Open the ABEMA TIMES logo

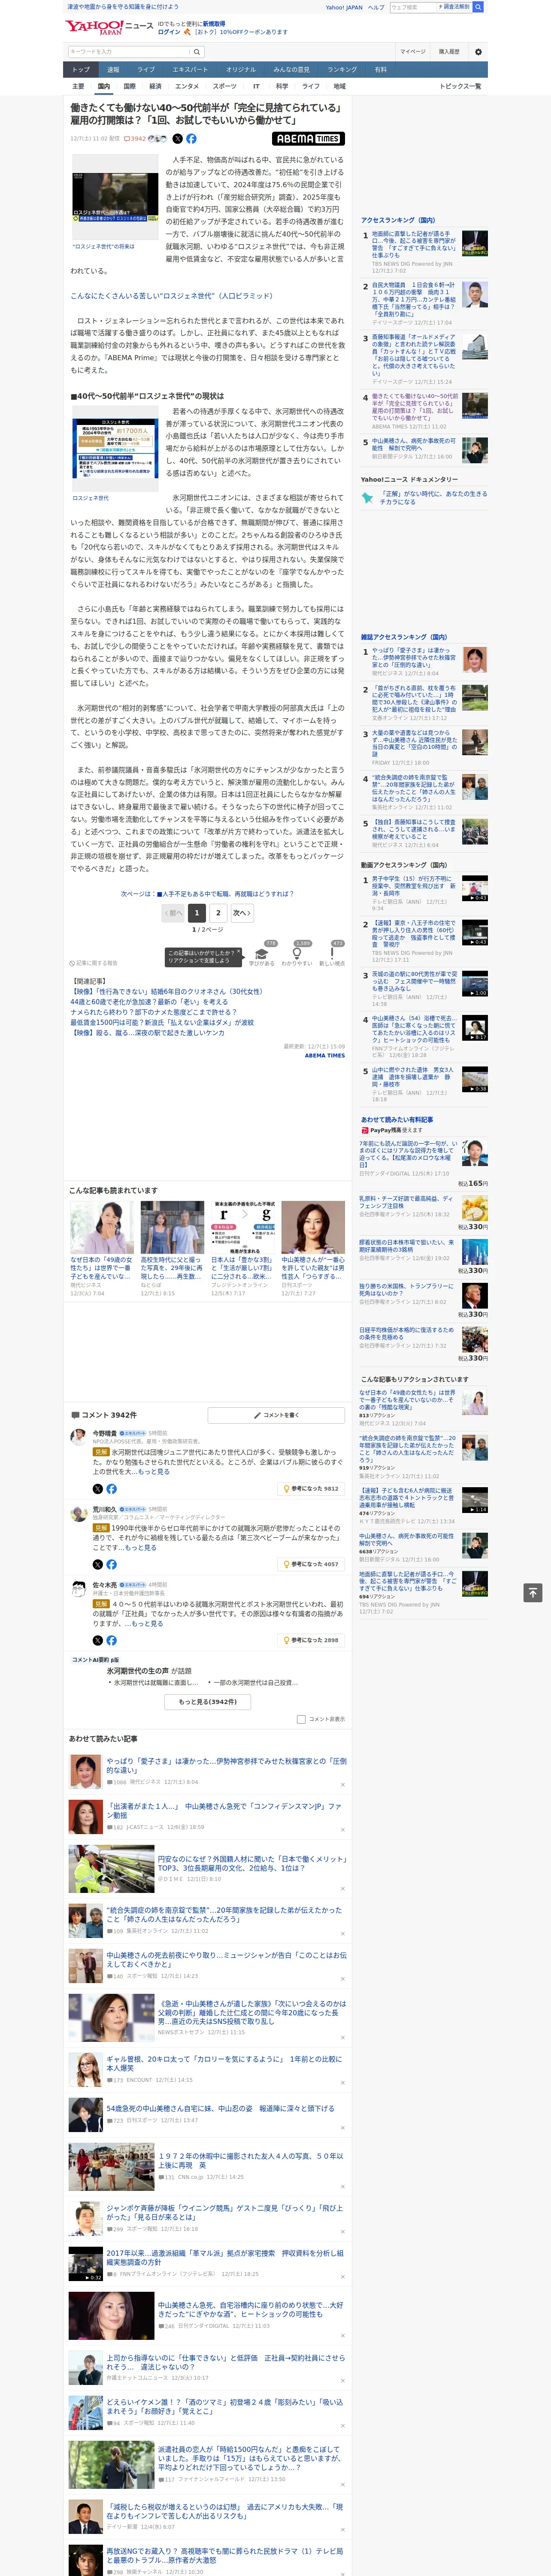coord(308,139)
